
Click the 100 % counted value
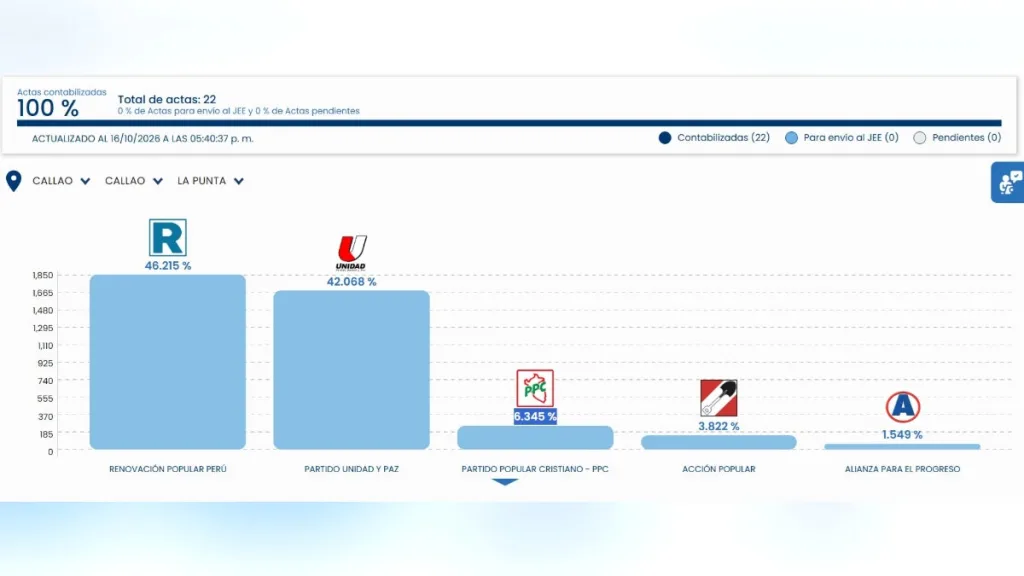click(x=48, y=108)
